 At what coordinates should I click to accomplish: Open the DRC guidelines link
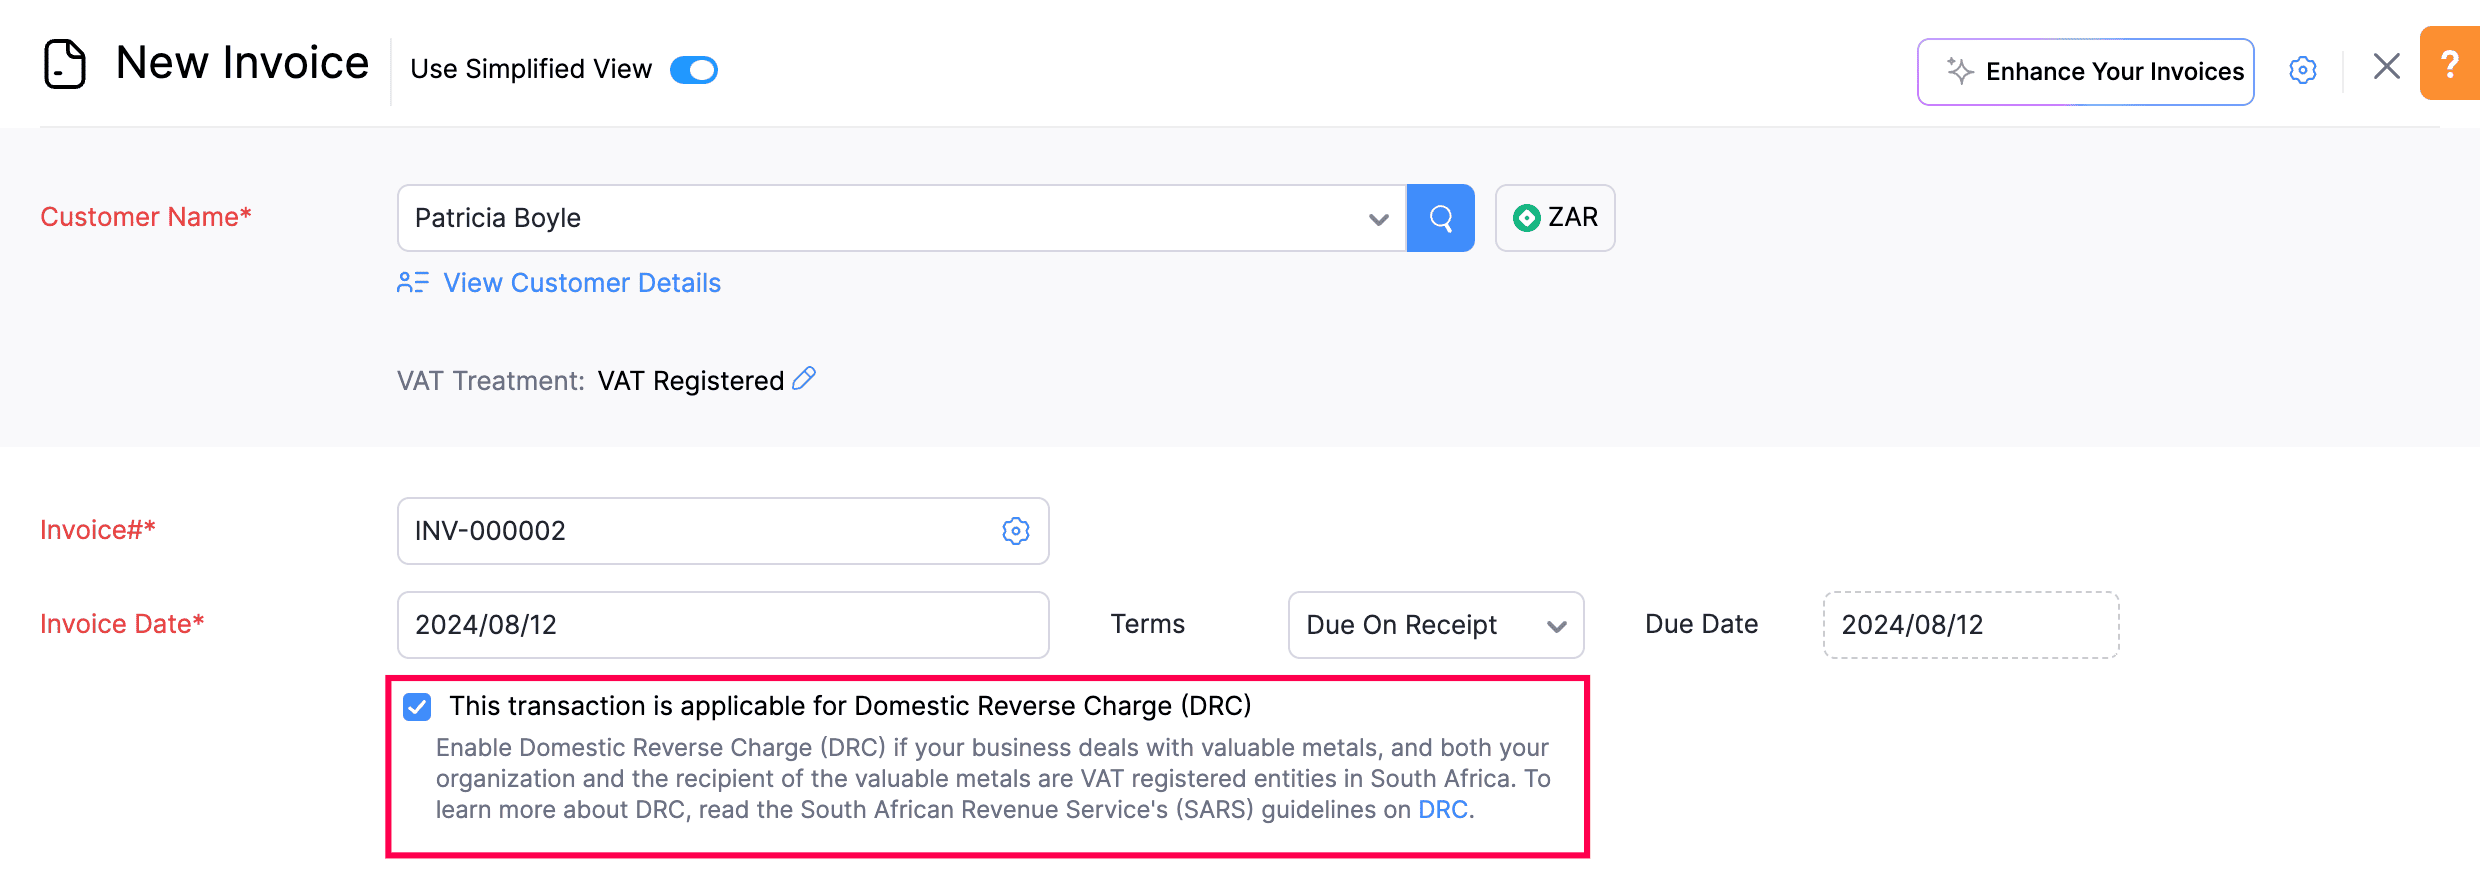(x=1442, y=810)
